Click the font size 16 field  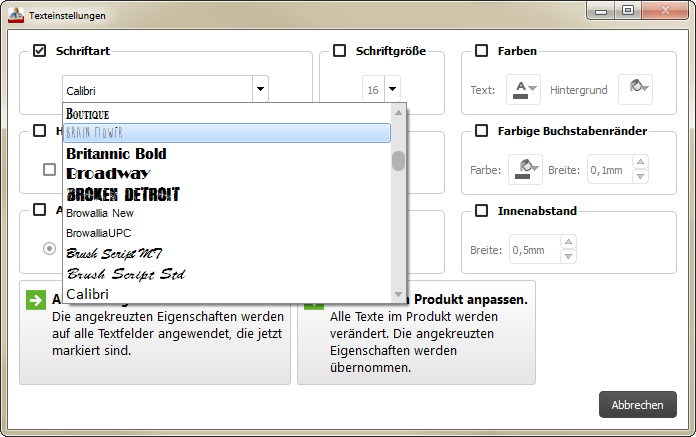point(373,90)
